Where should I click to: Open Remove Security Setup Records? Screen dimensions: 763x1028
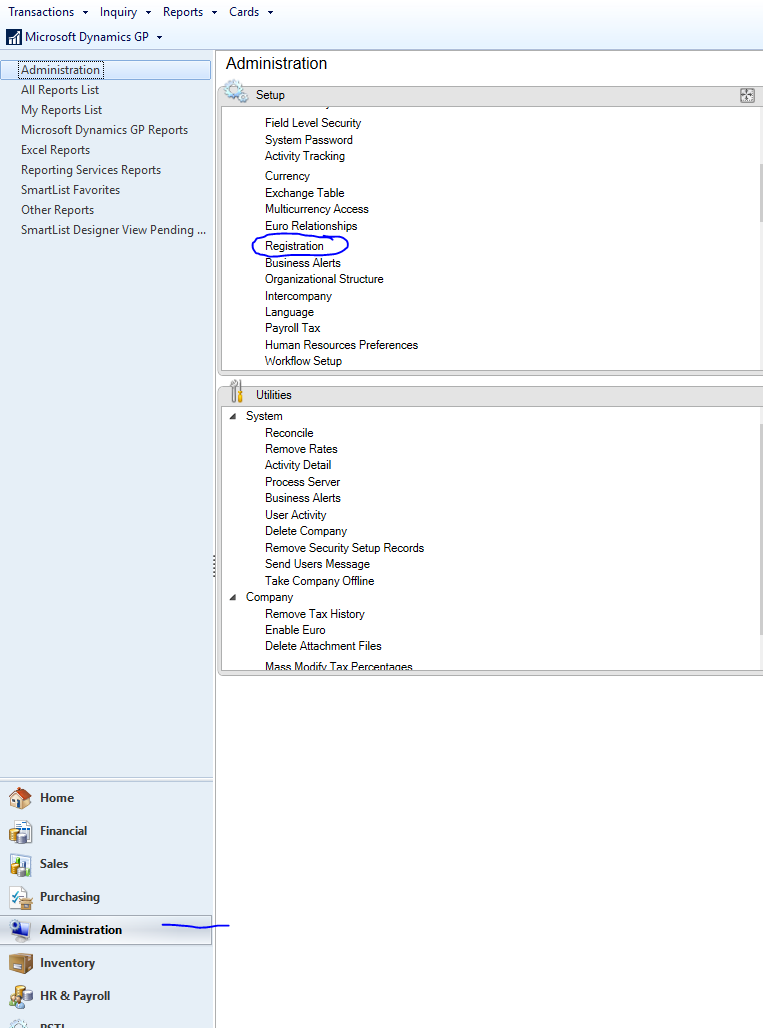(x=344, y=548)
